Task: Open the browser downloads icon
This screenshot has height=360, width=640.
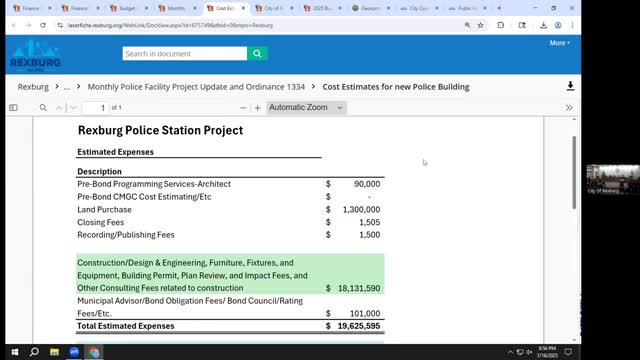Action: (x=543, y=25)
